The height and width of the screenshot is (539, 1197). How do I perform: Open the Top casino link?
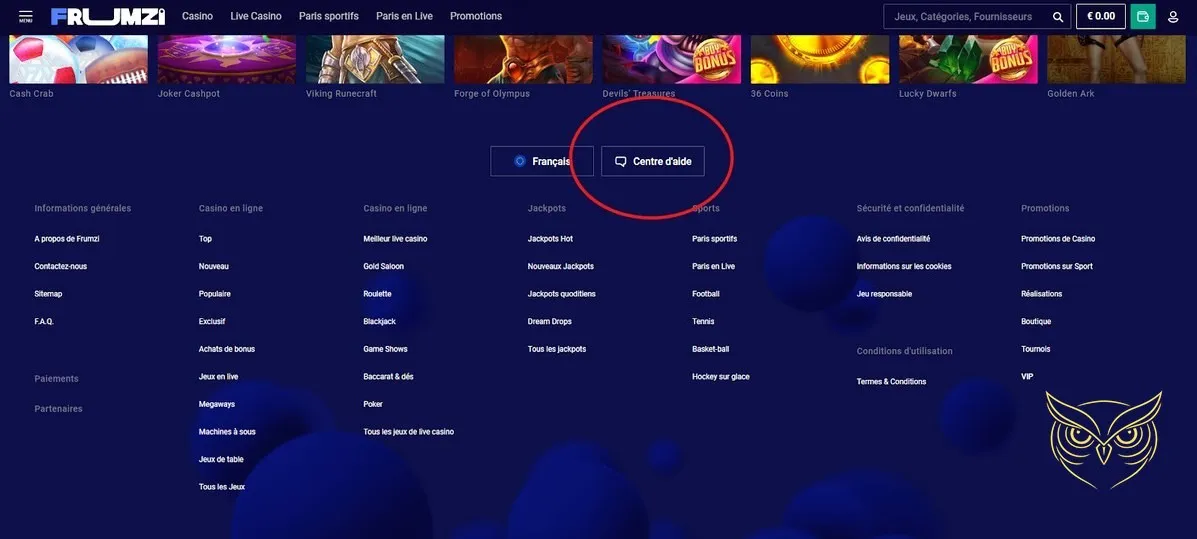(x=205, y=239)
